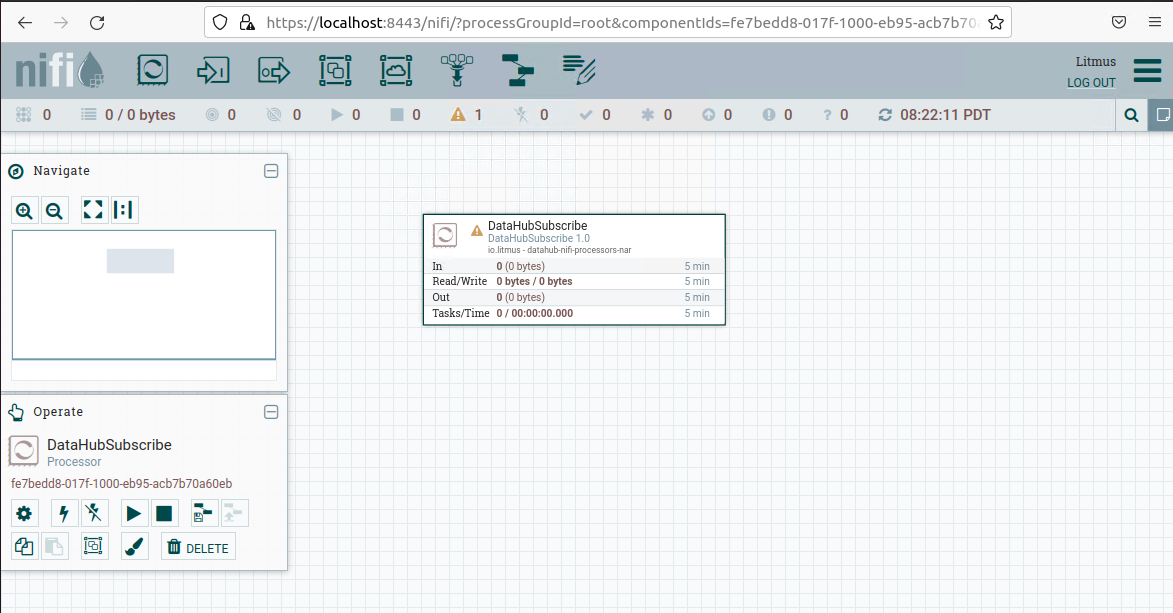This screenshot has width=1173, height=613.
Task: Go back in the browser
Action: 25,22
